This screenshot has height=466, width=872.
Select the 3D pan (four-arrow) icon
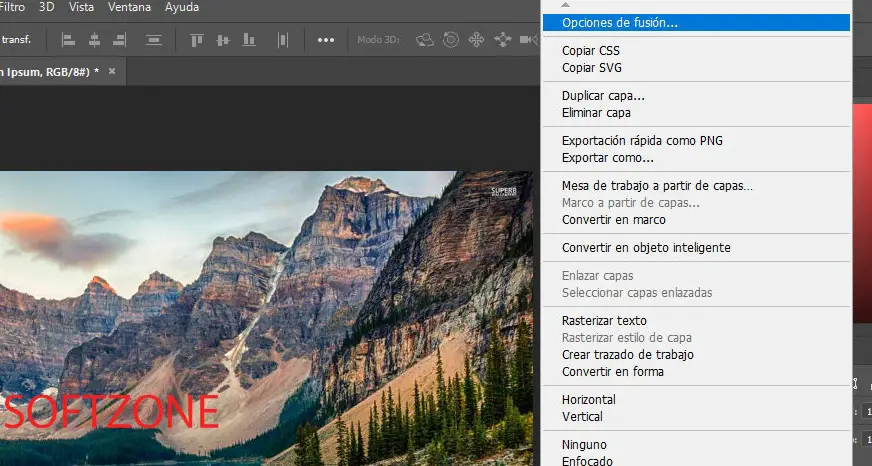click(476, 40)
